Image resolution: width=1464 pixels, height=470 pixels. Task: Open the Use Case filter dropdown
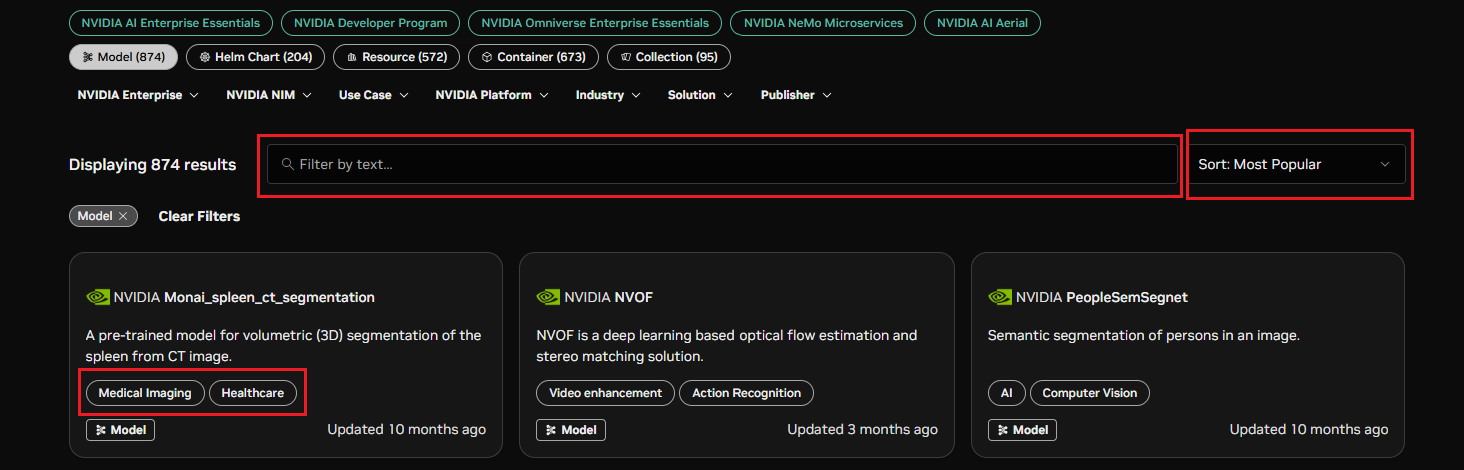[x=373, y=95]
